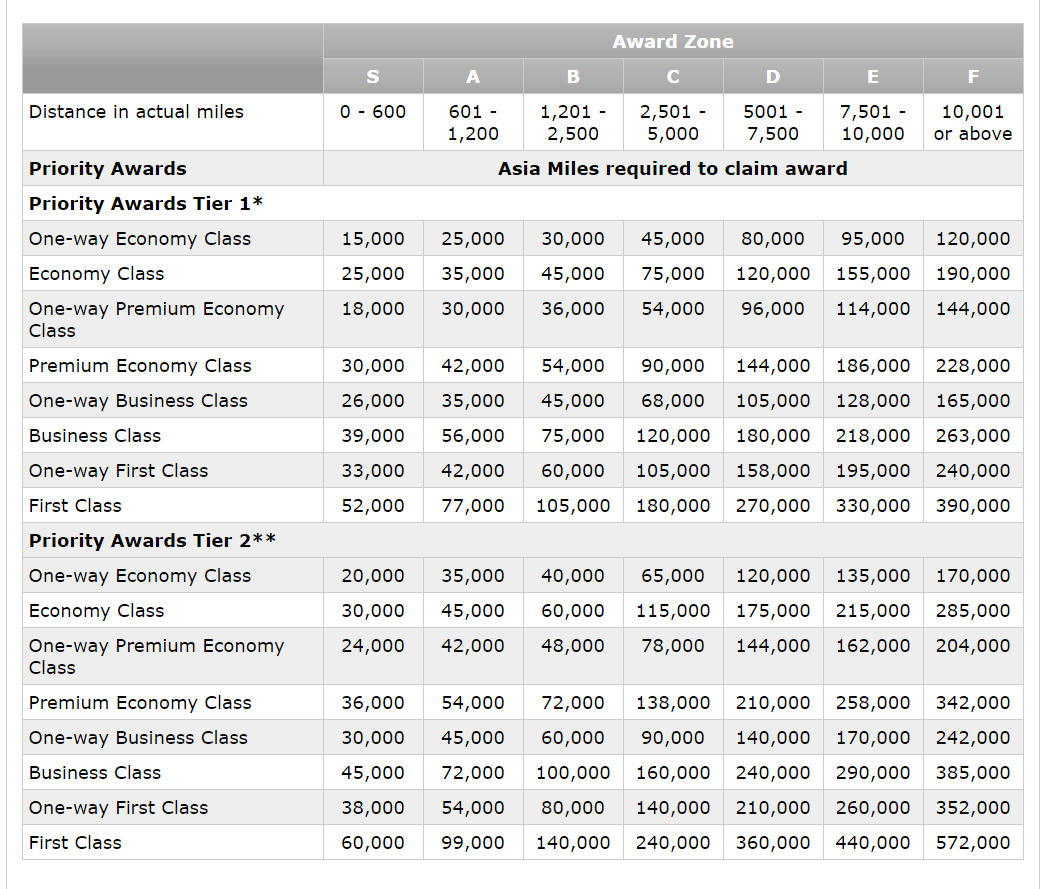This screenshot has width=1053, height=889.
Task: Click Tier 1 "One-way Economy Class" row label
Action: click(x=140, y=238)
